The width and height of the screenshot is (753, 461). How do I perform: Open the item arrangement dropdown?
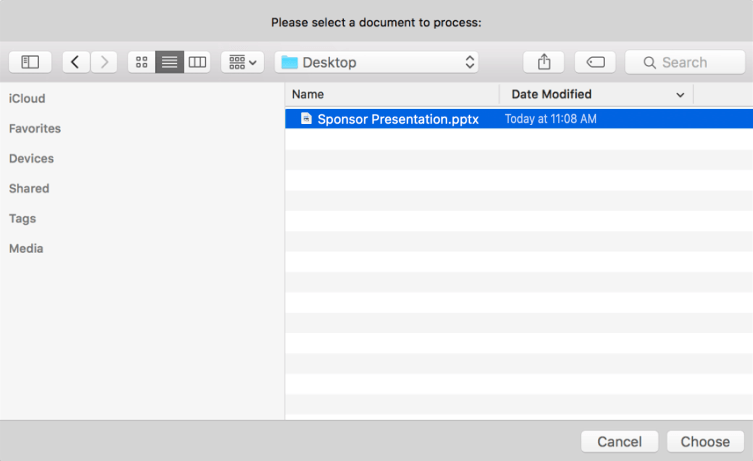[x=242, y=62]
